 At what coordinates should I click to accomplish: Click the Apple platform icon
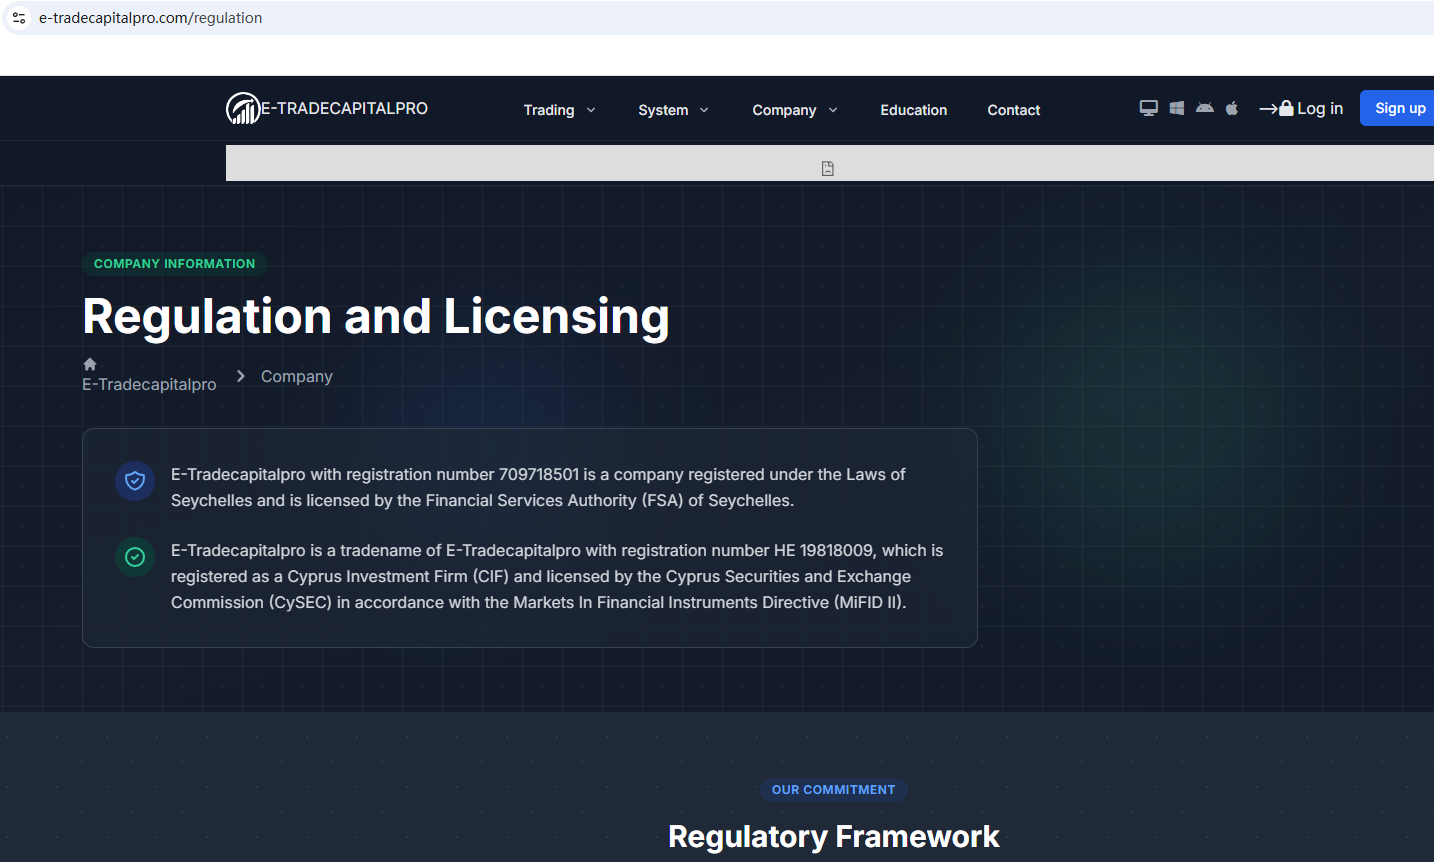point(1232,108)
